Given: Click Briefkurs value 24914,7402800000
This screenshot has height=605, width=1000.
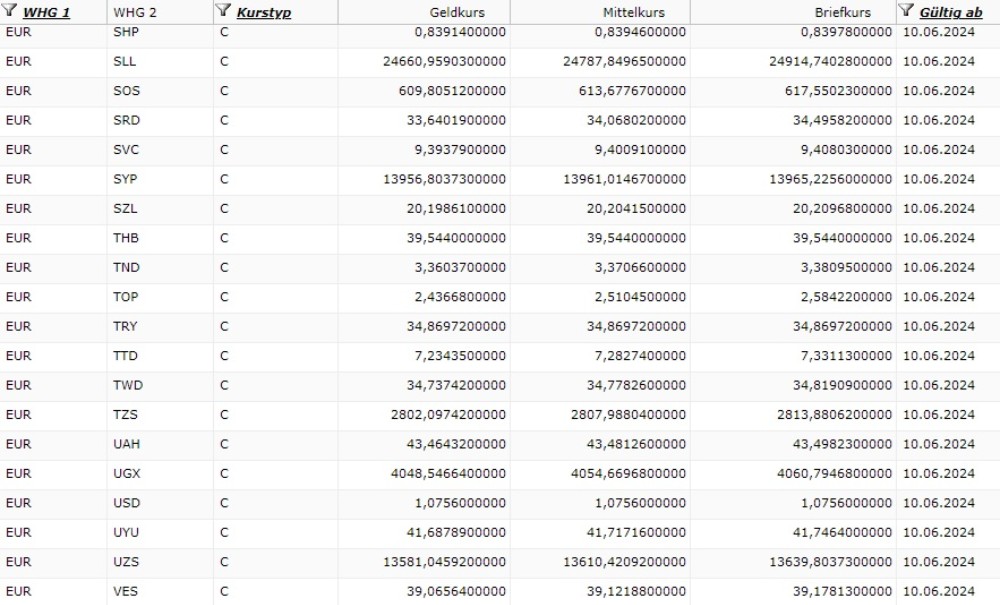Looking at the screenshot, I should pos(830,61).
